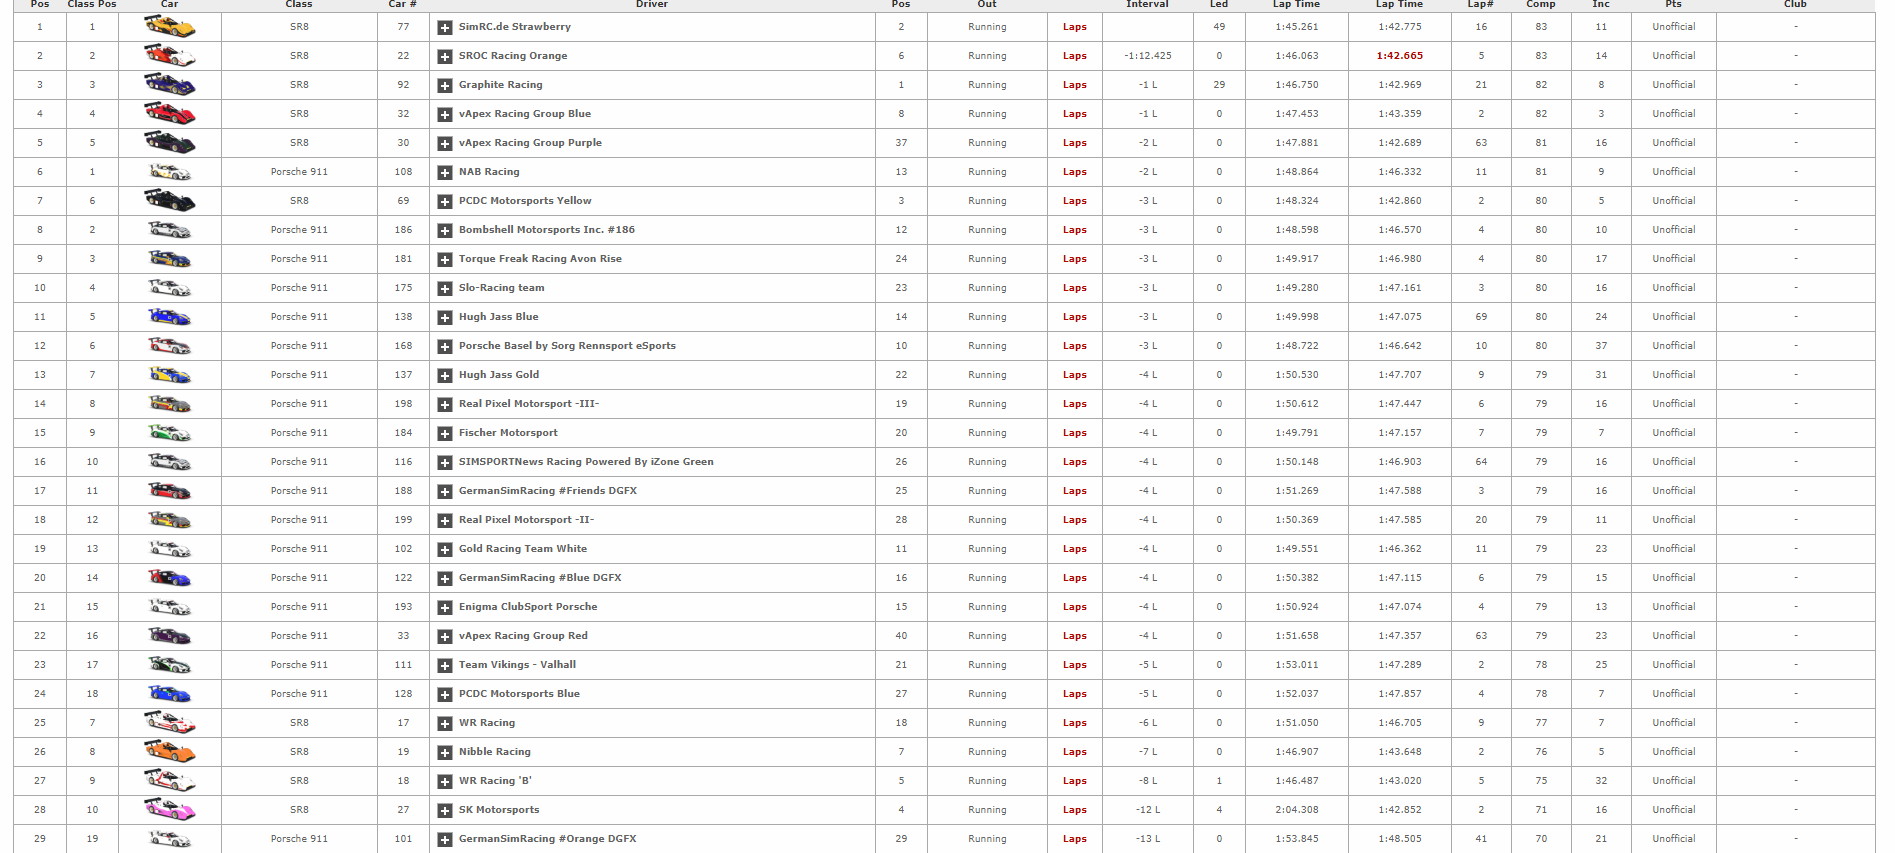
Task: Select team name Graphite Racing
Action: point(501,85)
